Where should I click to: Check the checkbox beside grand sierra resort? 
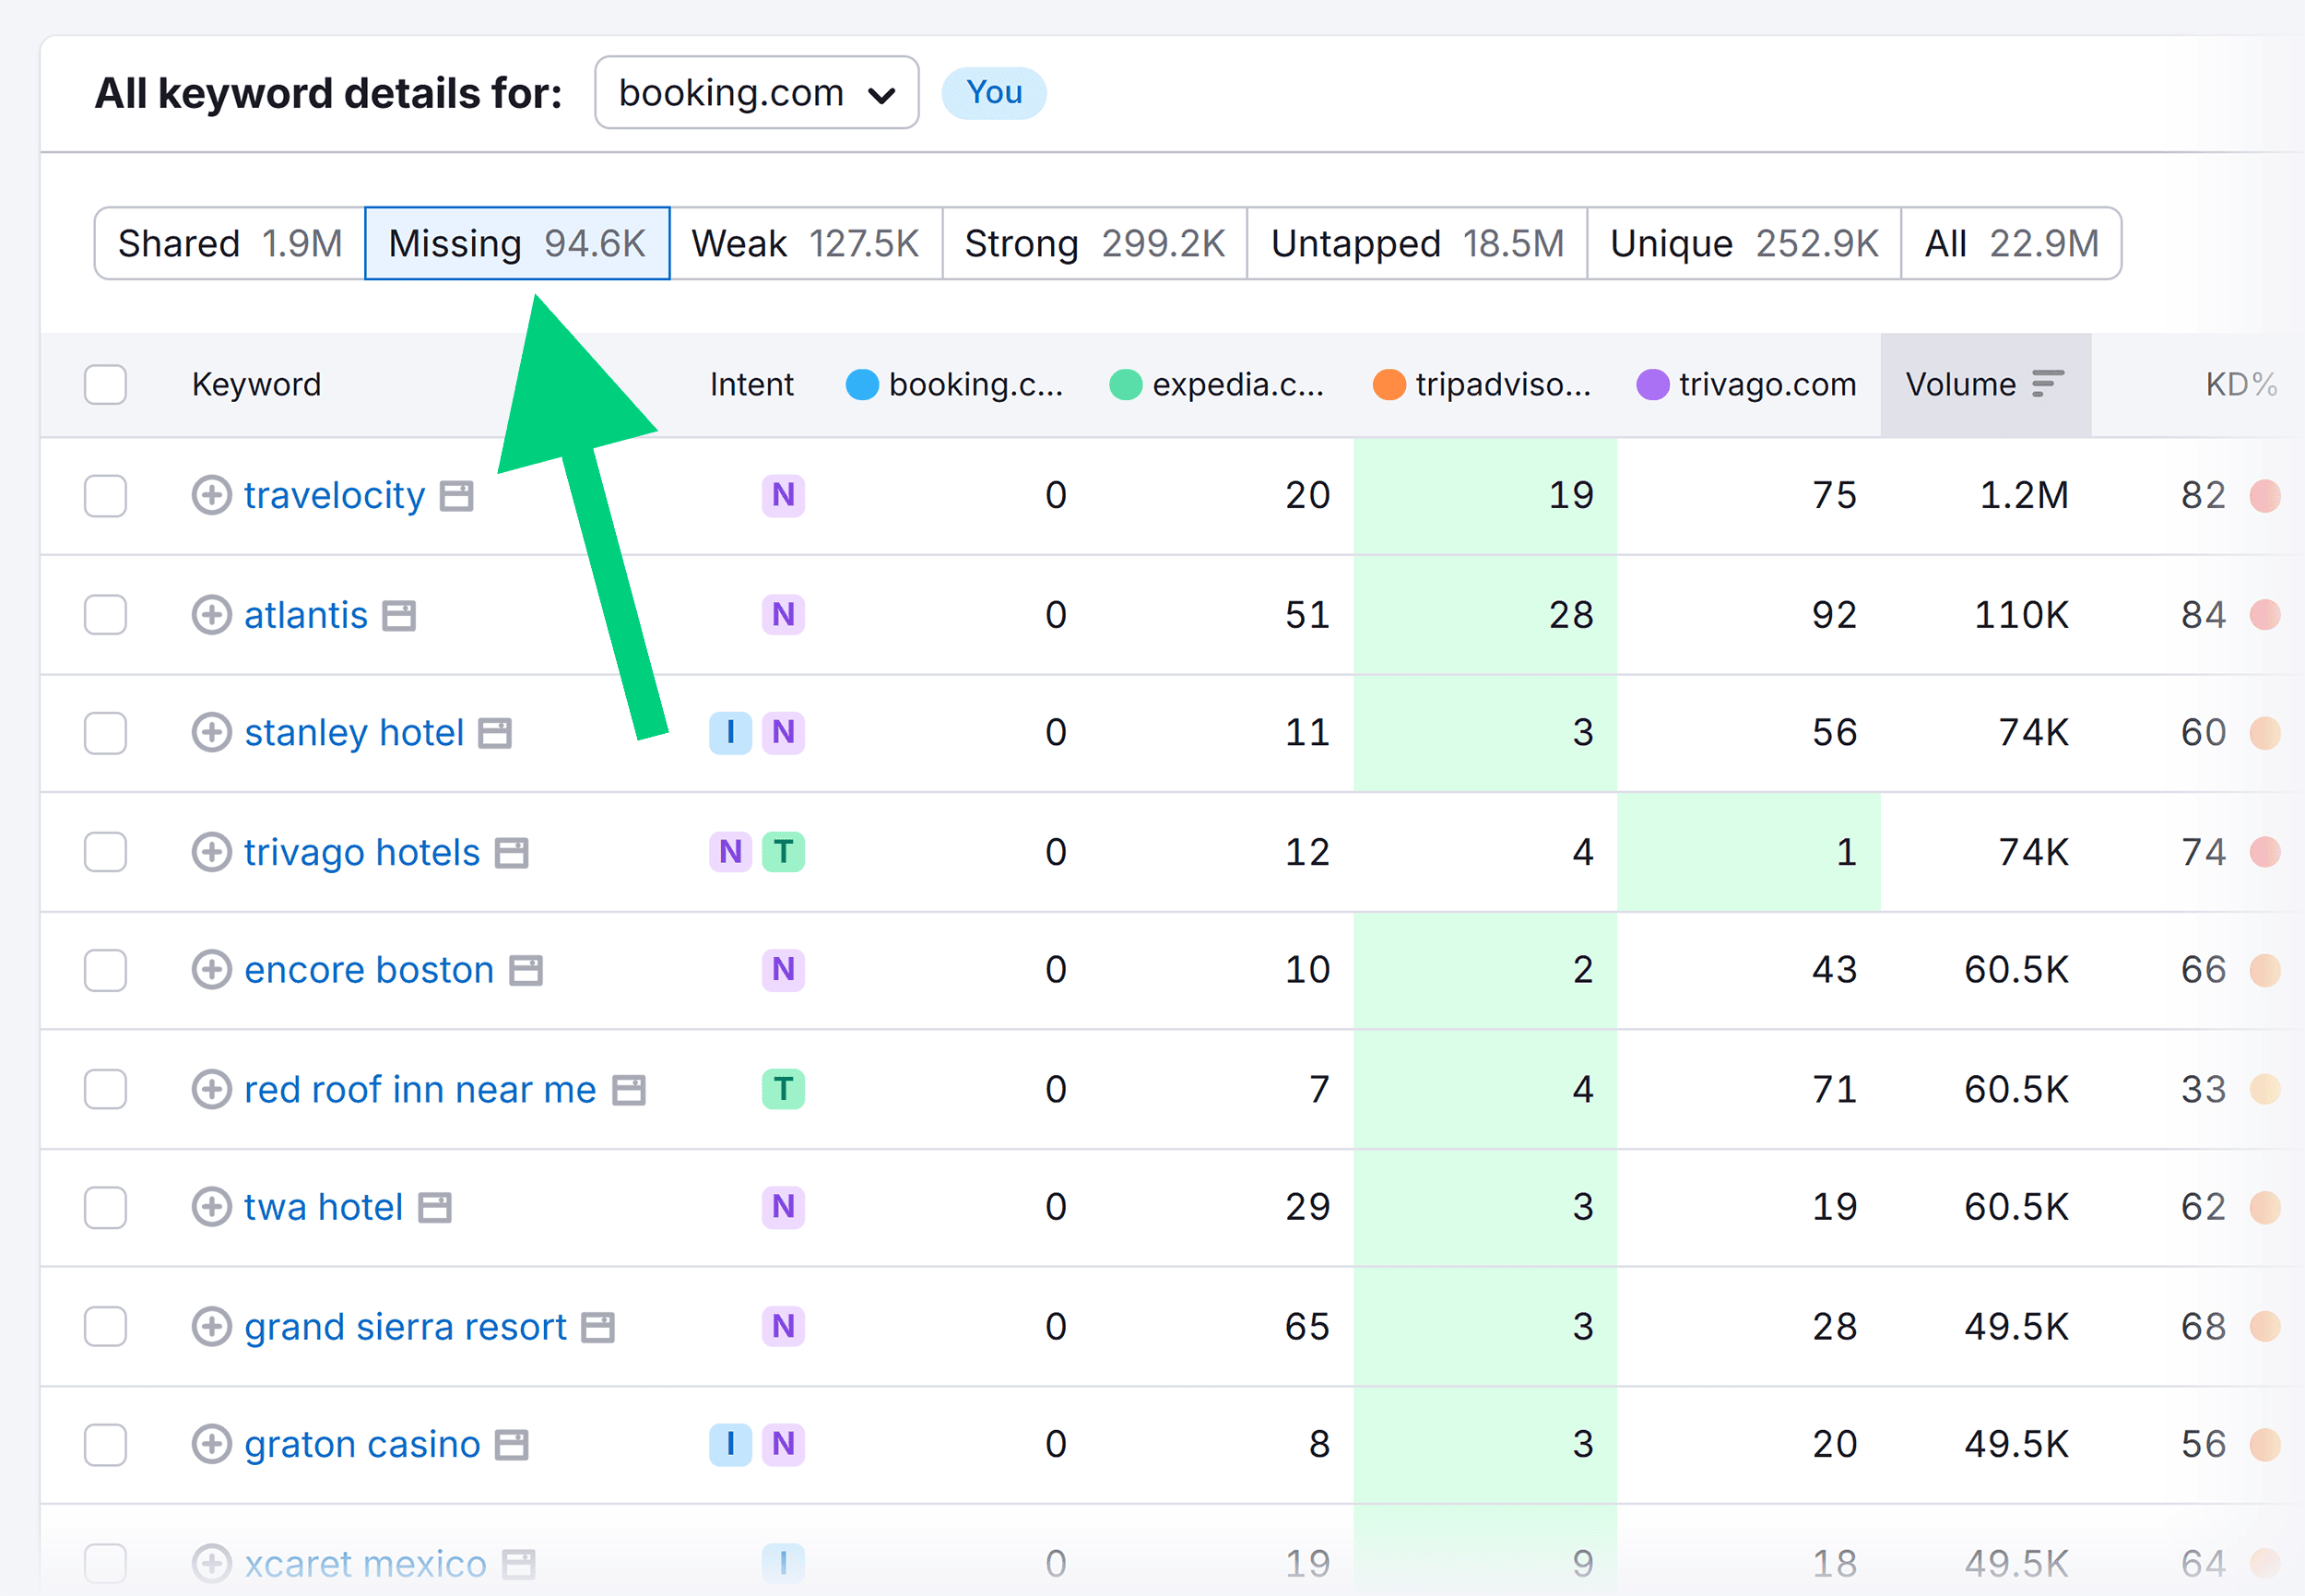click(x=105, y=1326)
